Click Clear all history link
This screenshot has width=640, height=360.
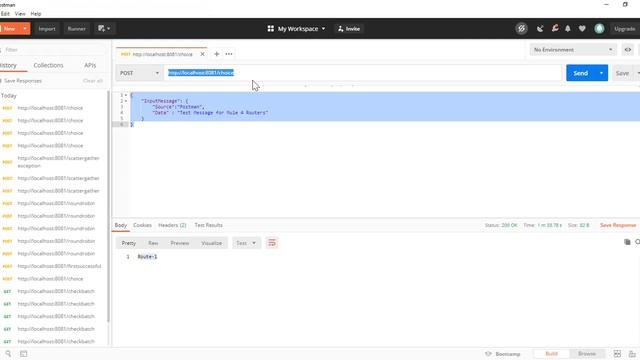93,81
